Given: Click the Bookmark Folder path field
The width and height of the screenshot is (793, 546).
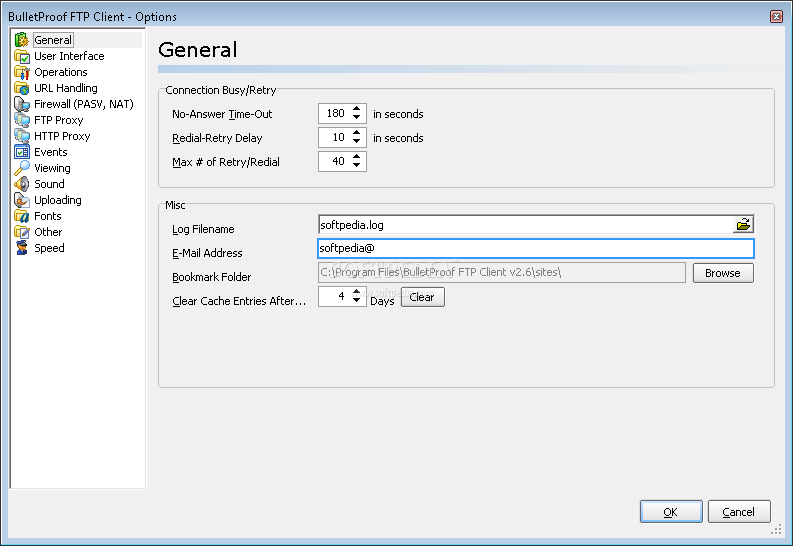Looking at the screenshot, I should coord(502,272).
